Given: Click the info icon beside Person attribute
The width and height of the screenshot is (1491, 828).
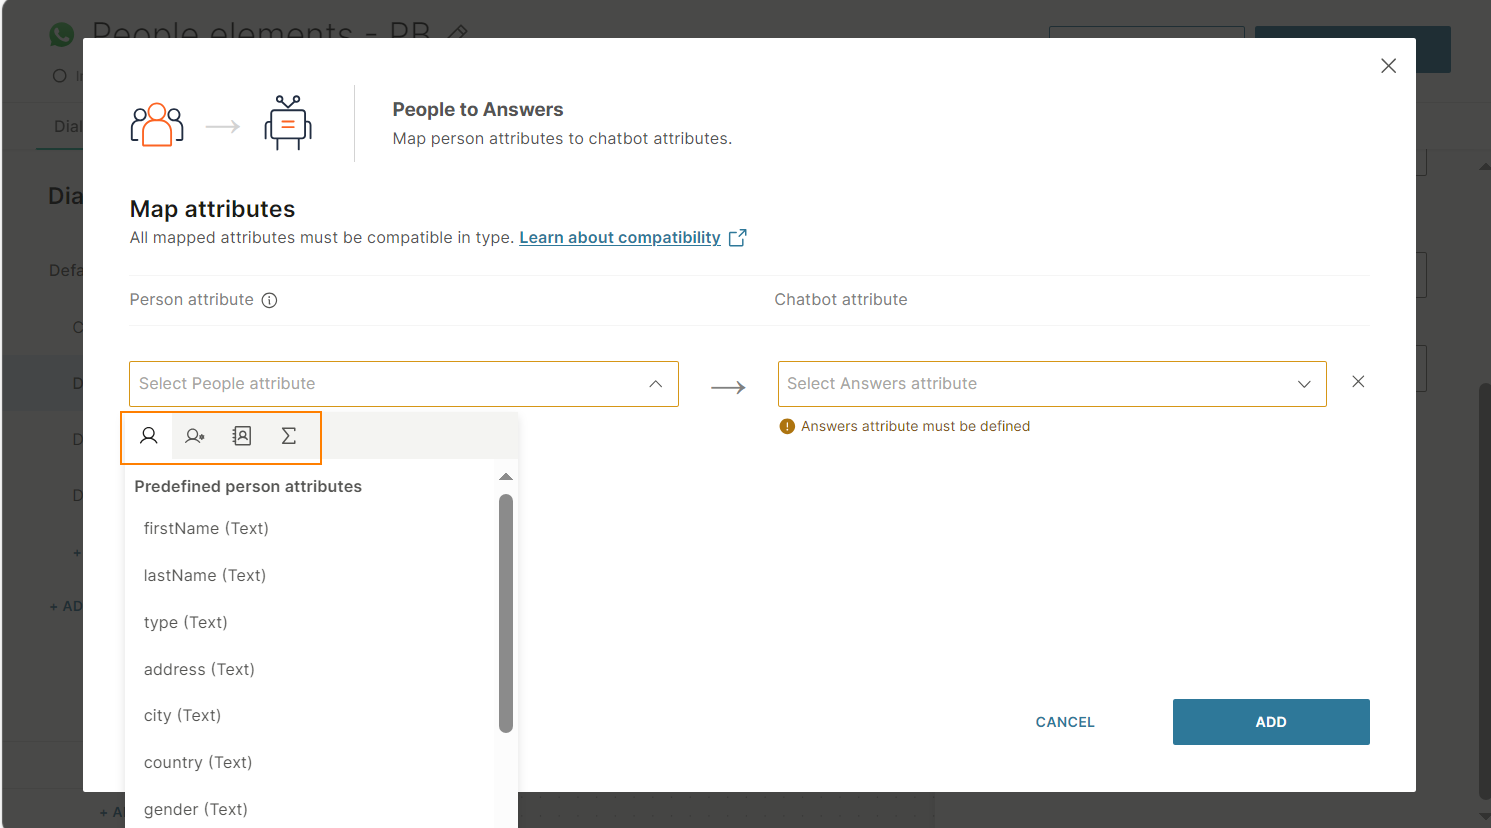Looking at the screenshot, I should click(269, 300).
